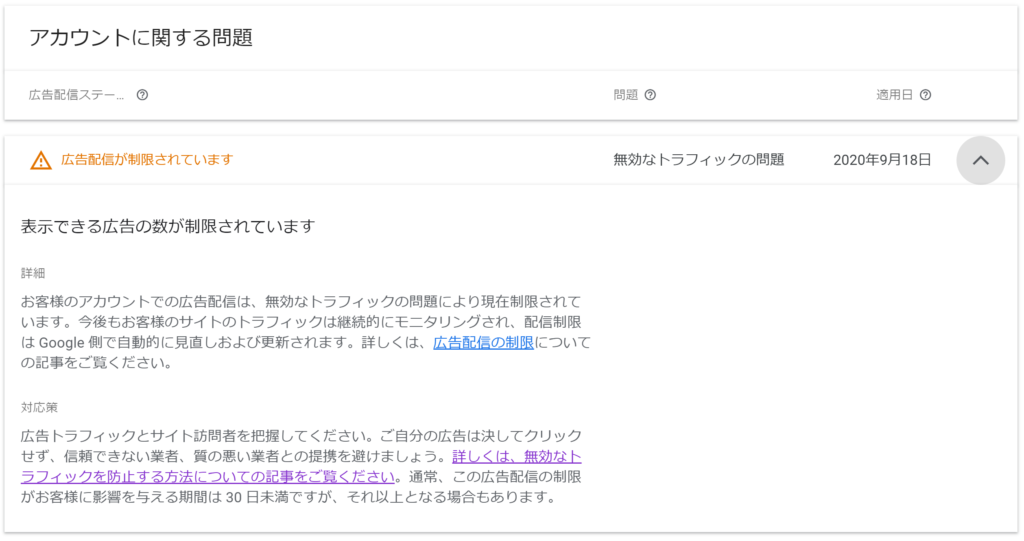Click the 詳細 section label
1024x541 pixels.
click(33, 273)
